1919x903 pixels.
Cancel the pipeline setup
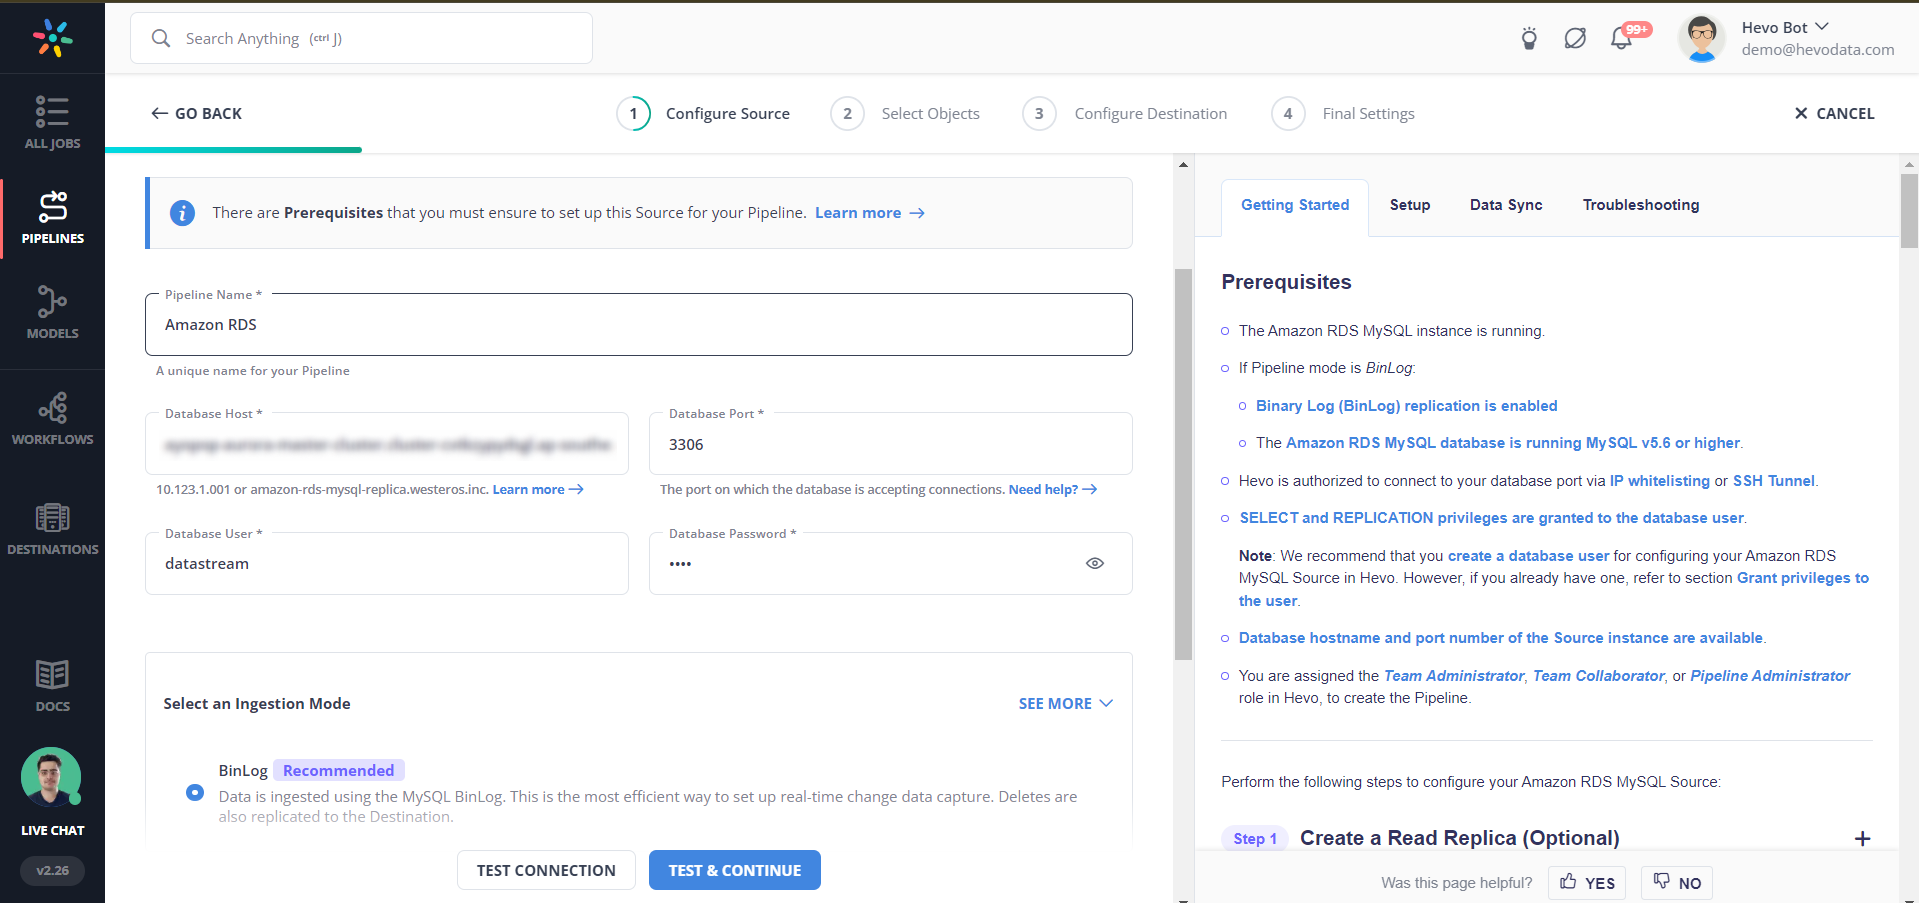click(1834, 114)
